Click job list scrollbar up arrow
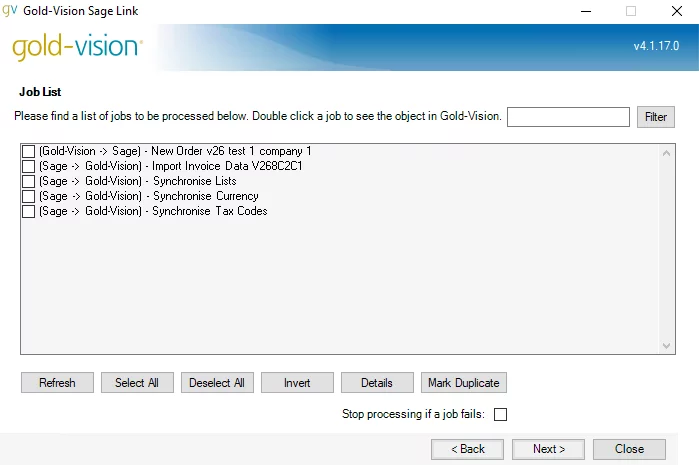This screenshot has height=465, width=699. [x=666, y=153]
